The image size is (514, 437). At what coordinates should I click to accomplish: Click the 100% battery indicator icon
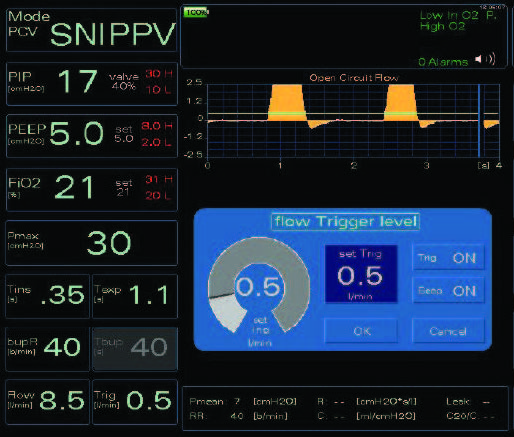(x=196, y=13)
